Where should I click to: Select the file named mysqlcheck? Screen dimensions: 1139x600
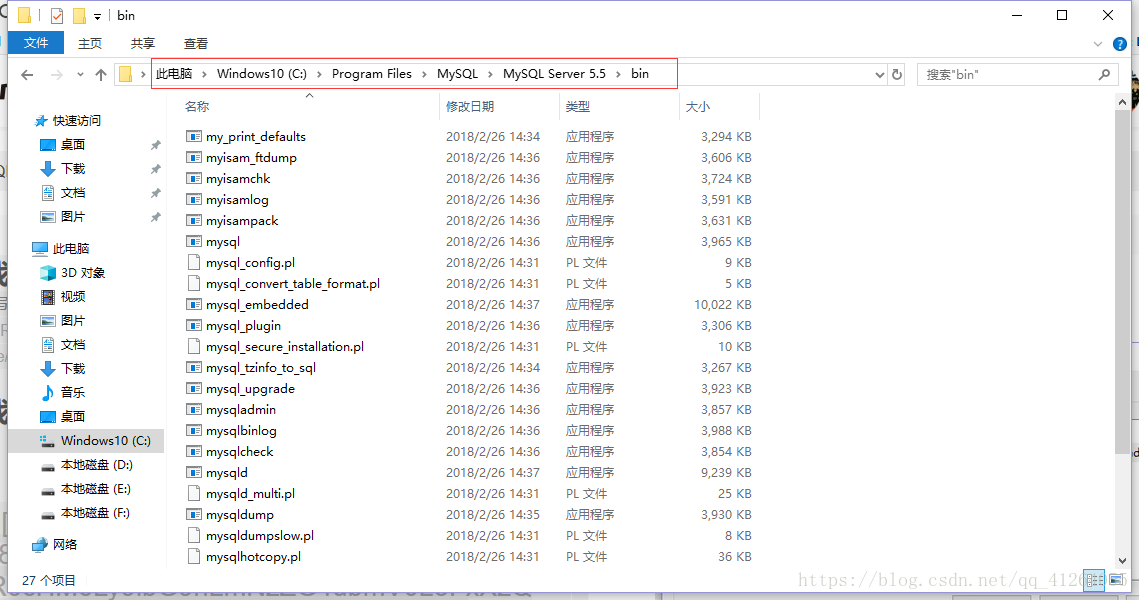tap(240, 452)
